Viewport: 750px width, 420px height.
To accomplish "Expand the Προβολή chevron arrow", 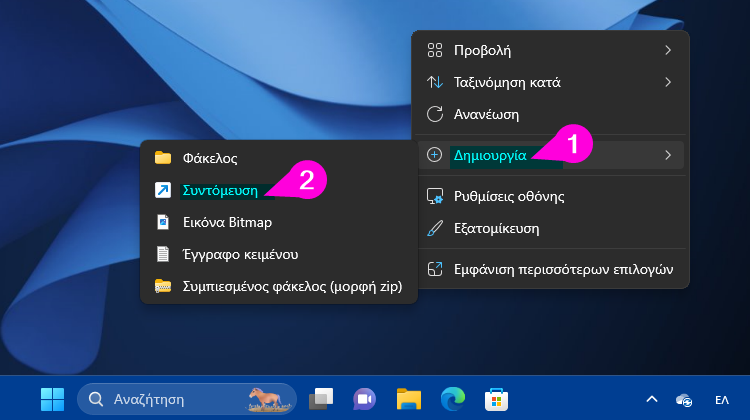I will 668,50.
